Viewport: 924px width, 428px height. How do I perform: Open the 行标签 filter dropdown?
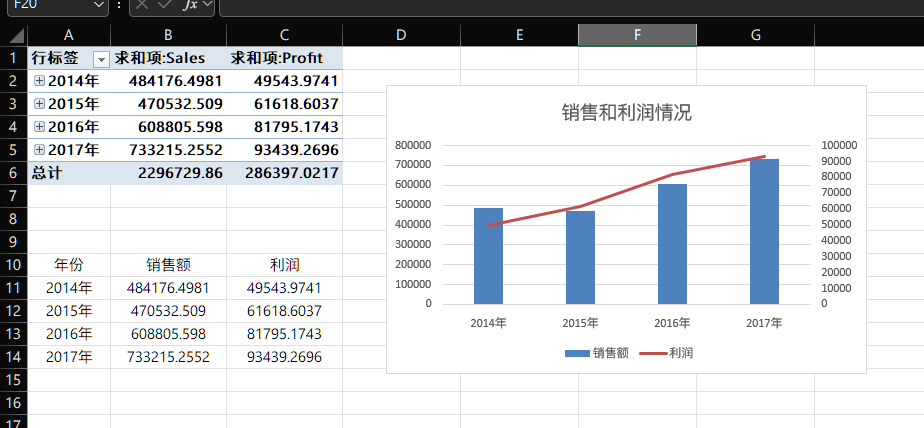click(100, 59)
